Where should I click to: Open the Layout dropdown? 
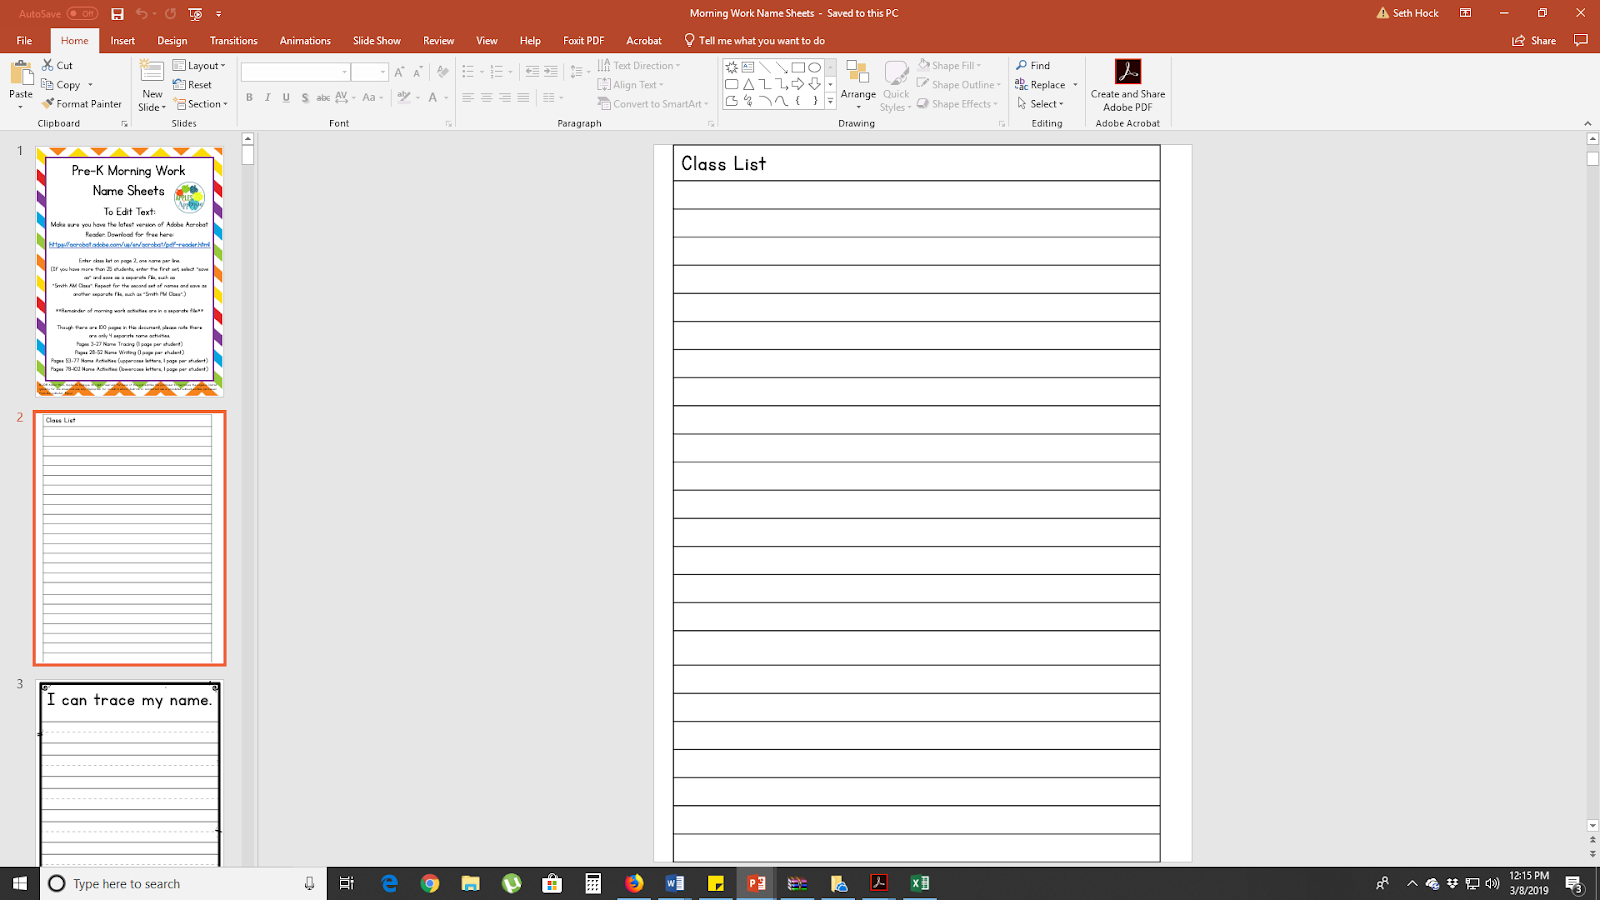(x=200, y=65)
